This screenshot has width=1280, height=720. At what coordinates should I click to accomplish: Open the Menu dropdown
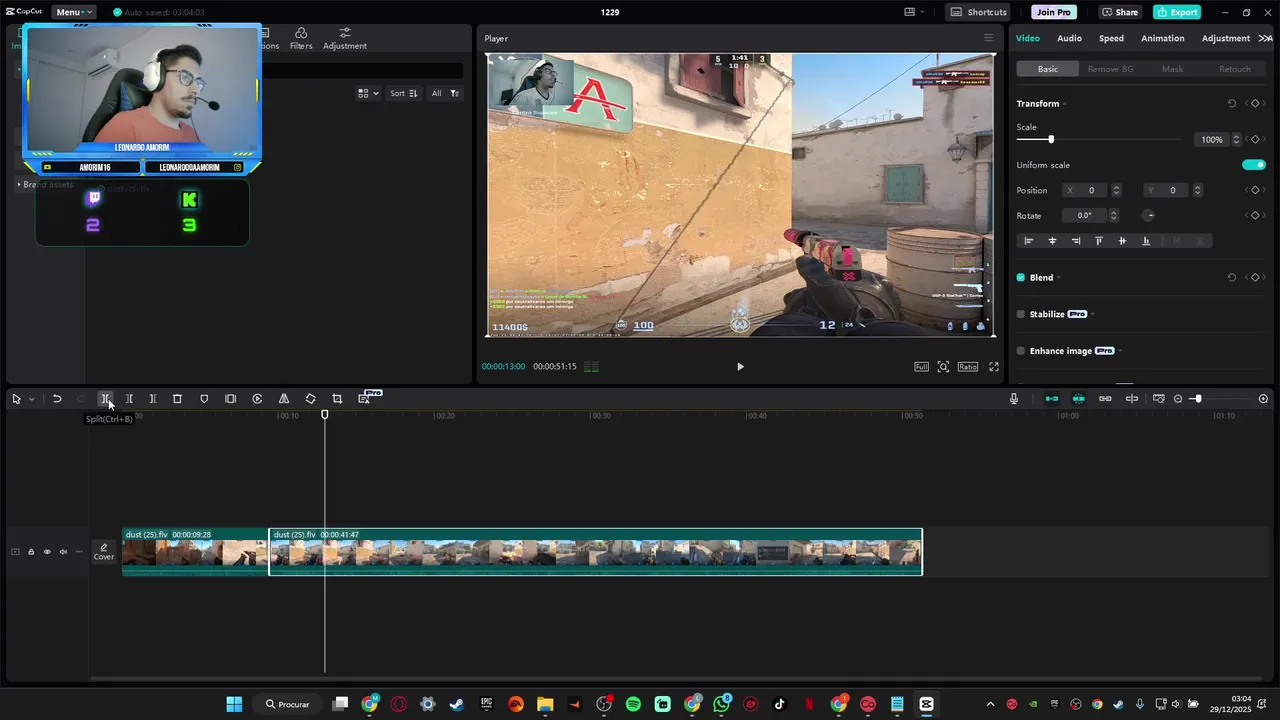point(73,12)
